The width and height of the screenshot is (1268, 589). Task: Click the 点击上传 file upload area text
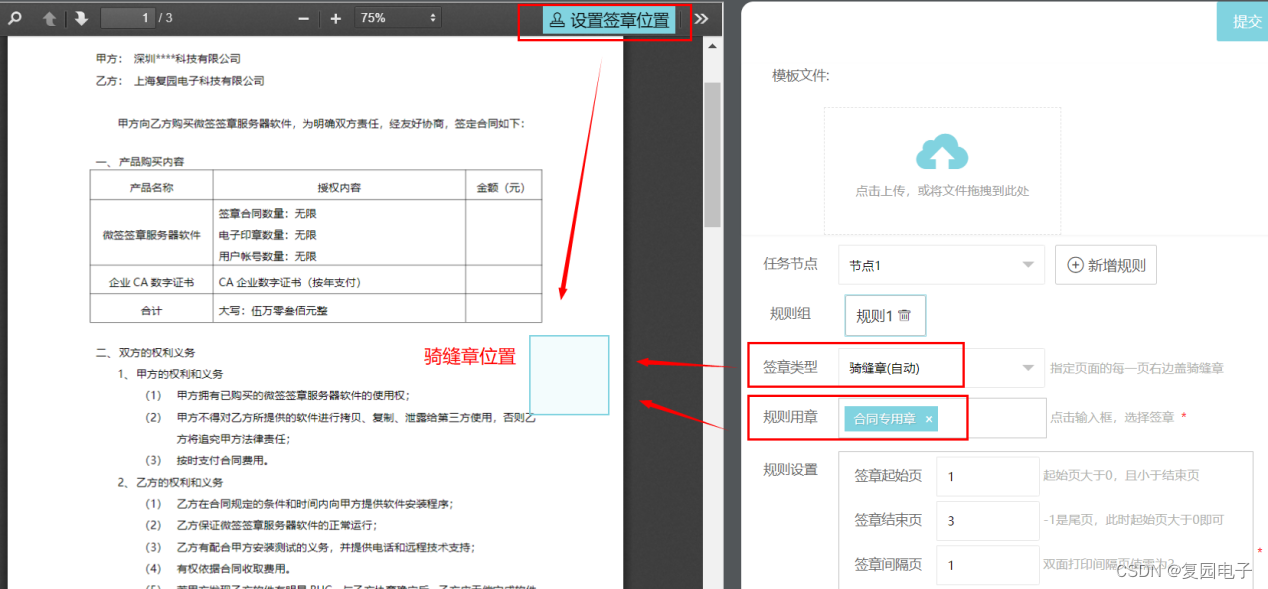(x=942, y=190)
